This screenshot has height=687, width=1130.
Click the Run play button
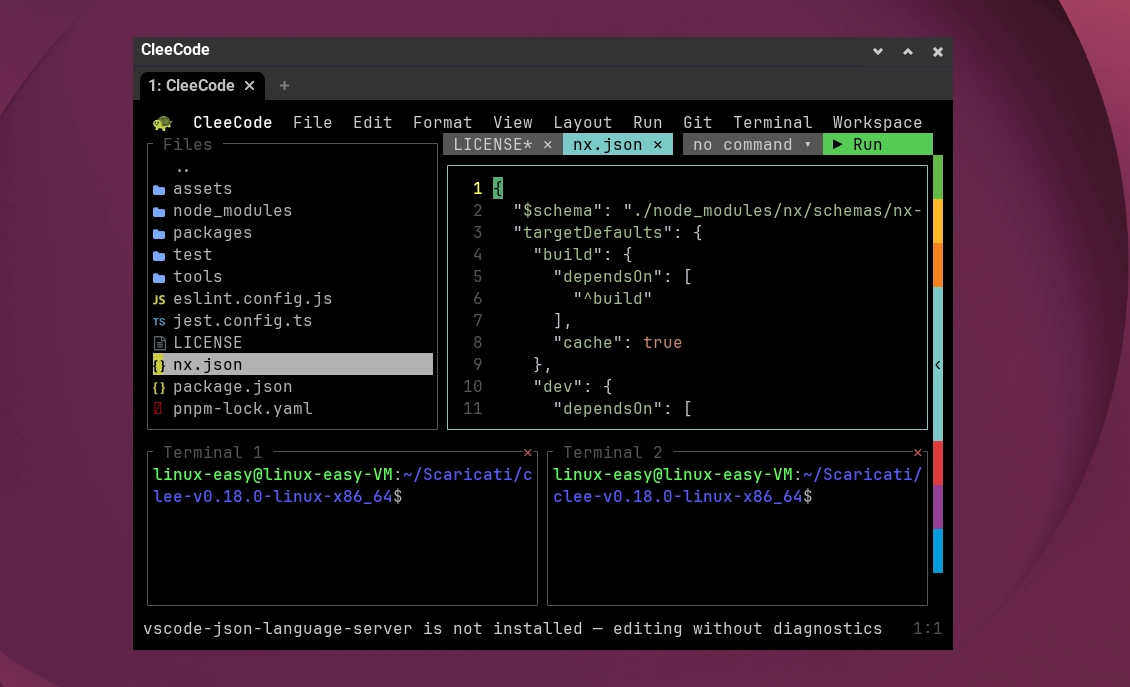click(x=877, y=145)
